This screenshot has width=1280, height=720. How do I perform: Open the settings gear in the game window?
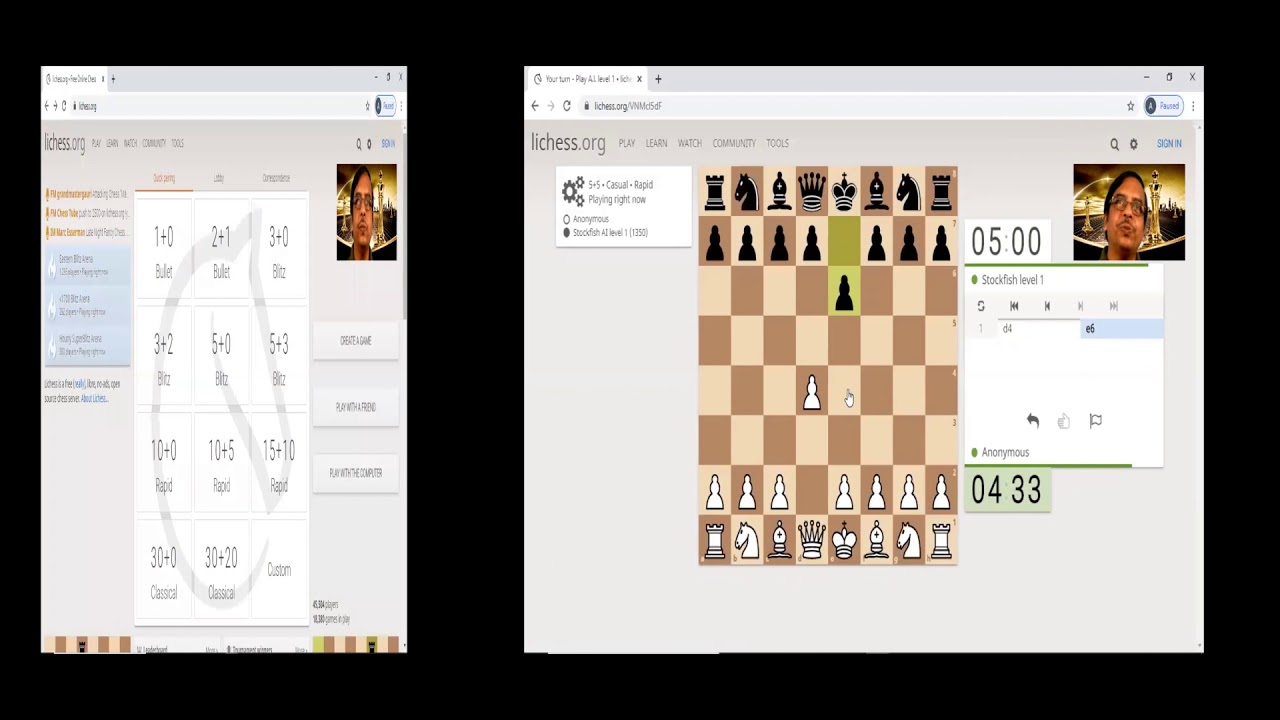(x=1133, y=144)
